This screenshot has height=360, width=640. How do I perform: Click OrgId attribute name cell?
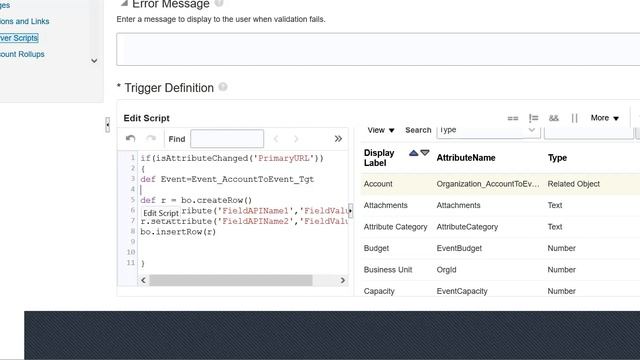(446, 270)
